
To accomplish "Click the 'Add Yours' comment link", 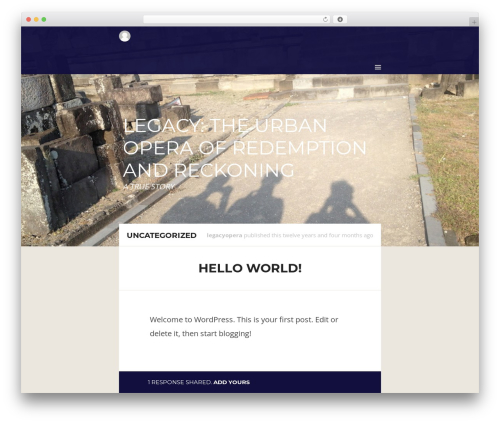I will point(232,382).
